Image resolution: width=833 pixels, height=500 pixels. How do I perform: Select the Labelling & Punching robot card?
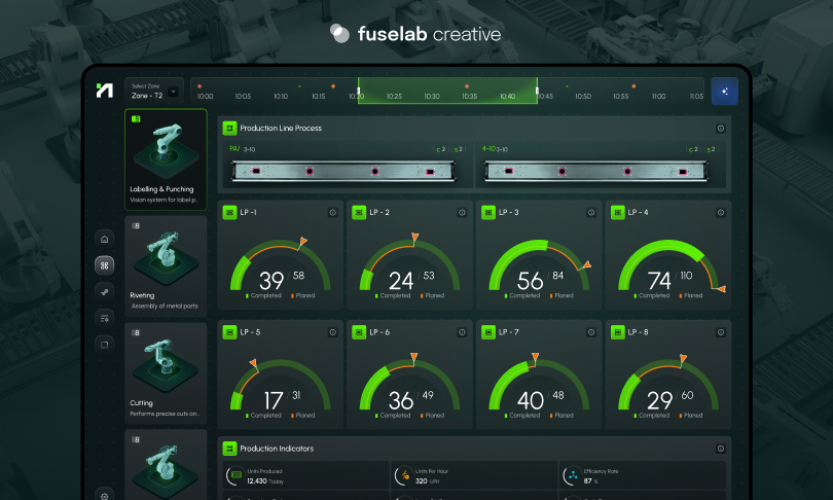click(x=166, y=159)
